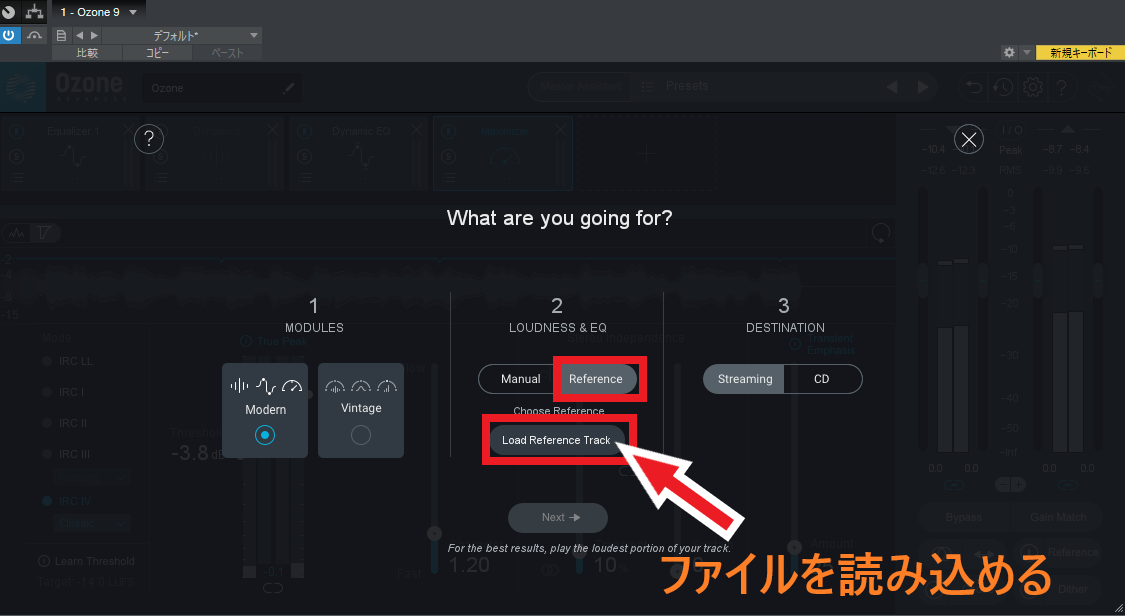Screen dimensions: 1125x616
Task: Click the Gain Match button
Action: (1058, 517)
